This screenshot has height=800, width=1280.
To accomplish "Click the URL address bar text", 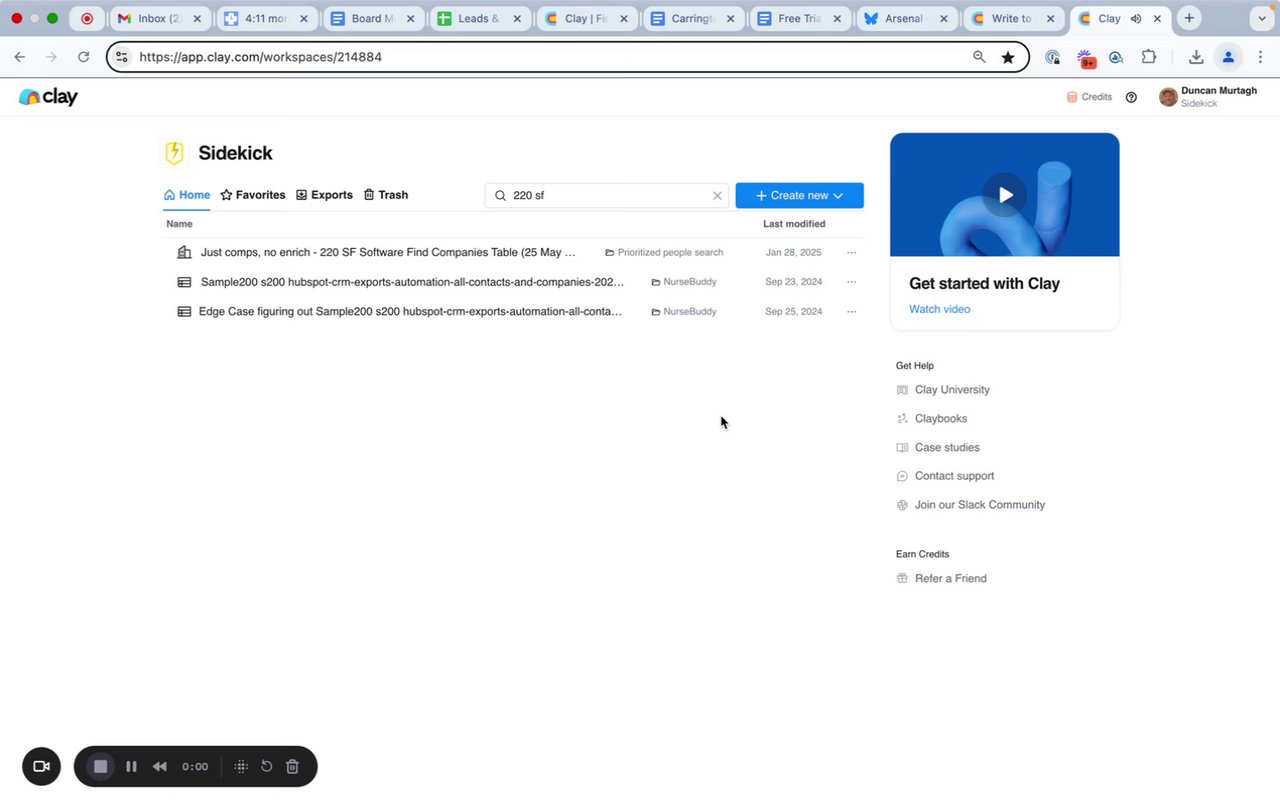I will coord(261,57).
